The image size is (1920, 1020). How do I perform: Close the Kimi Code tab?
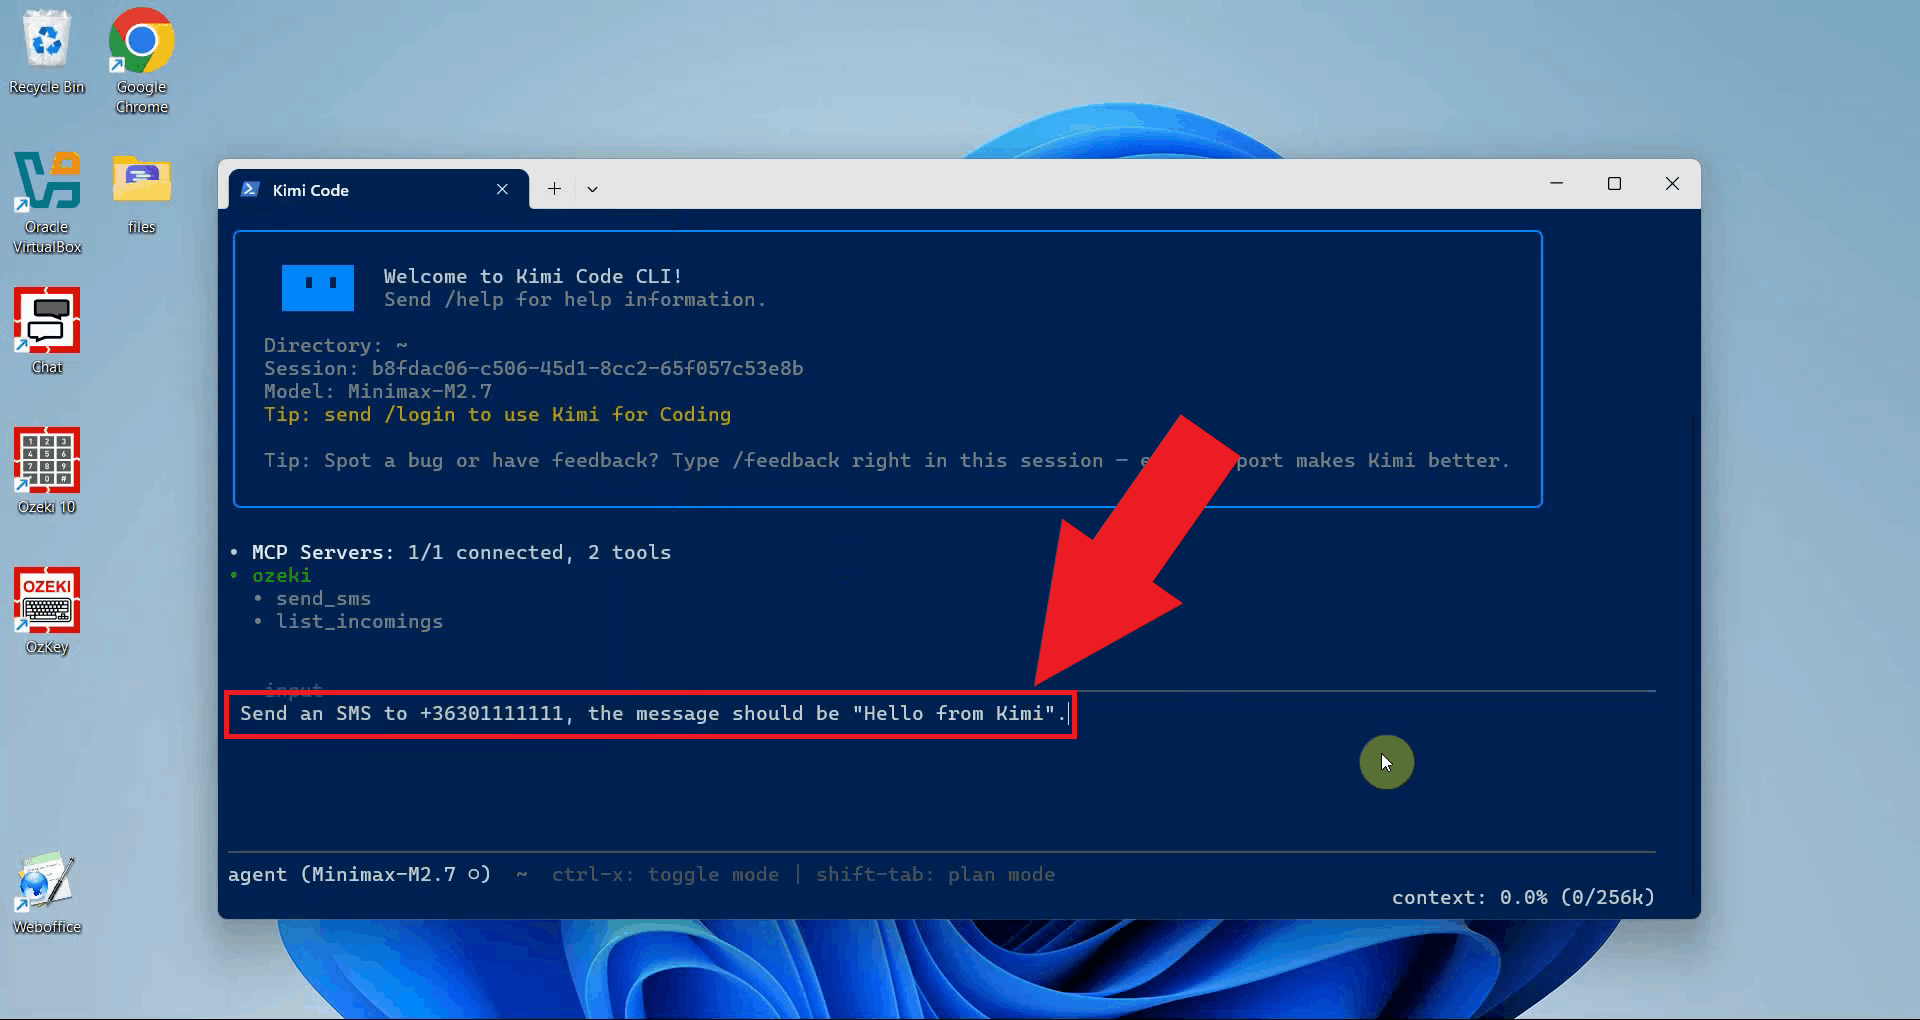(x=502, y=190)
